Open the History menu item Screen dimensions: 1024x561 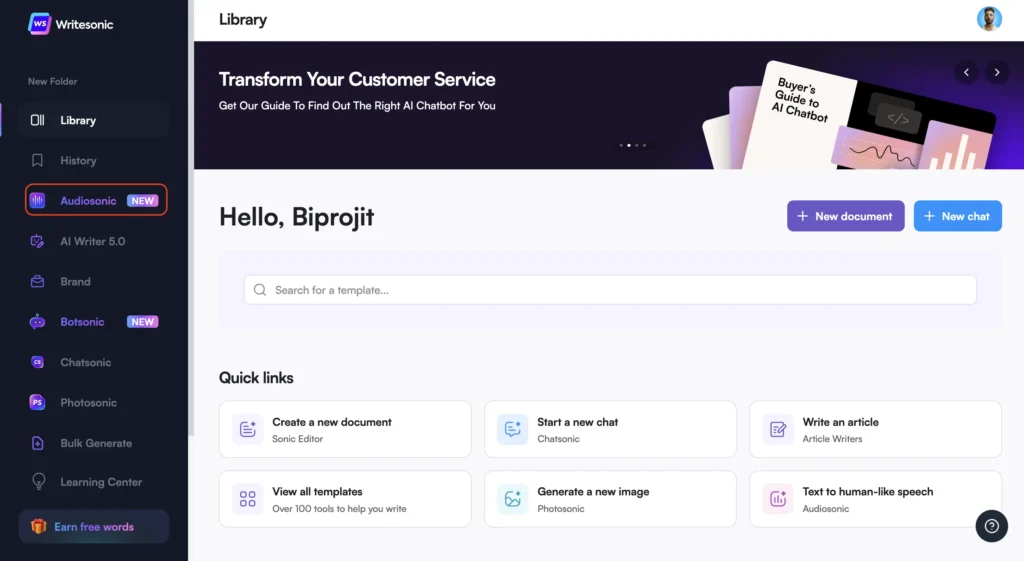click(78, 160)
